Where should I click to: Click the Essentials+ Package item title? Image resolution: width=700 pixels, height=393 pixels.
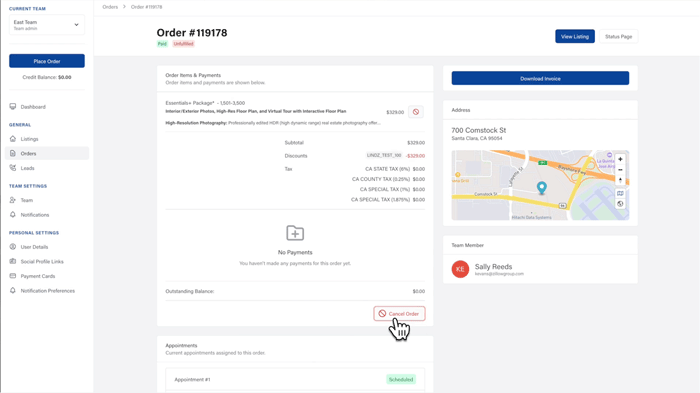[x=205, y=103]
